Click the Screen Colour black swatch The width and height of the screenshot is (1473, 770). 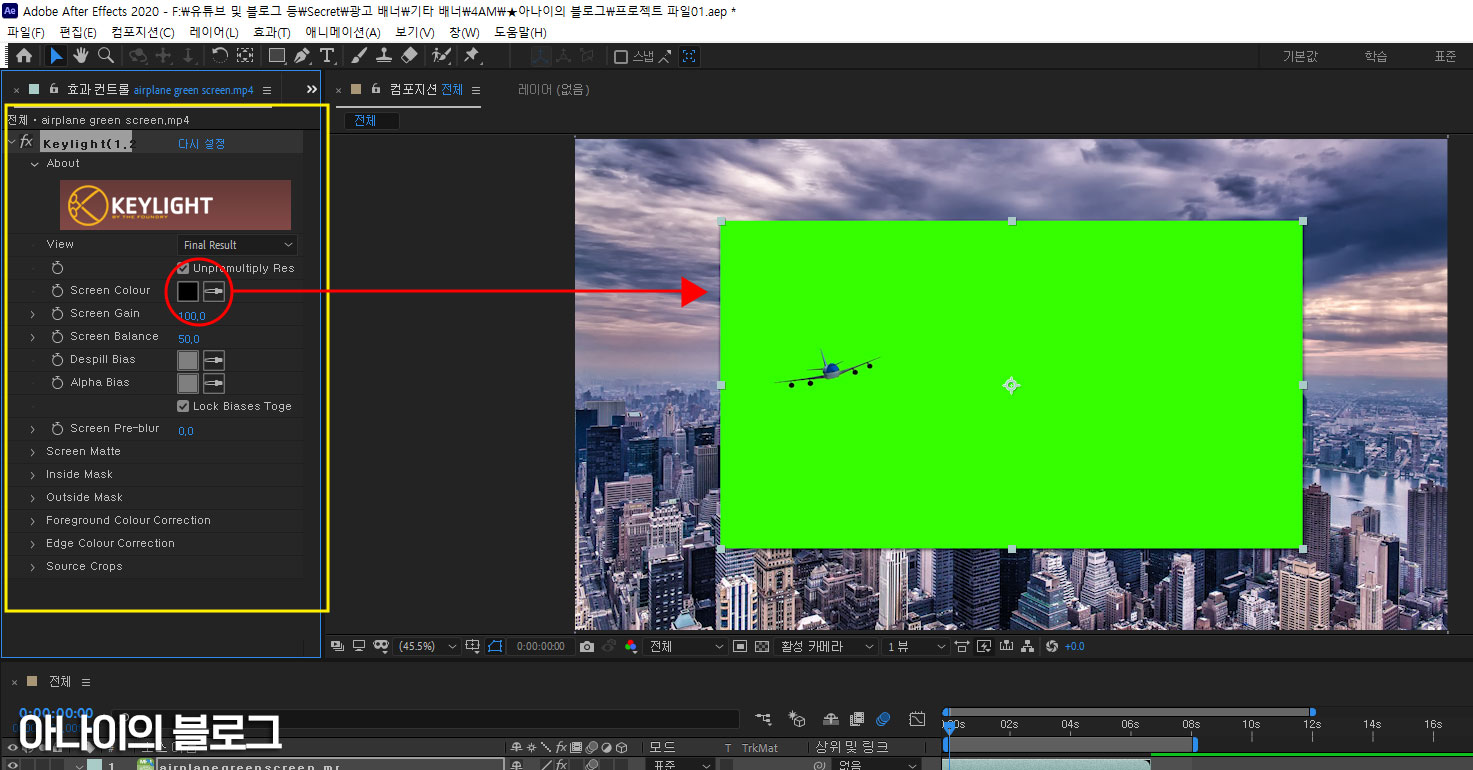tap(188, 291)
